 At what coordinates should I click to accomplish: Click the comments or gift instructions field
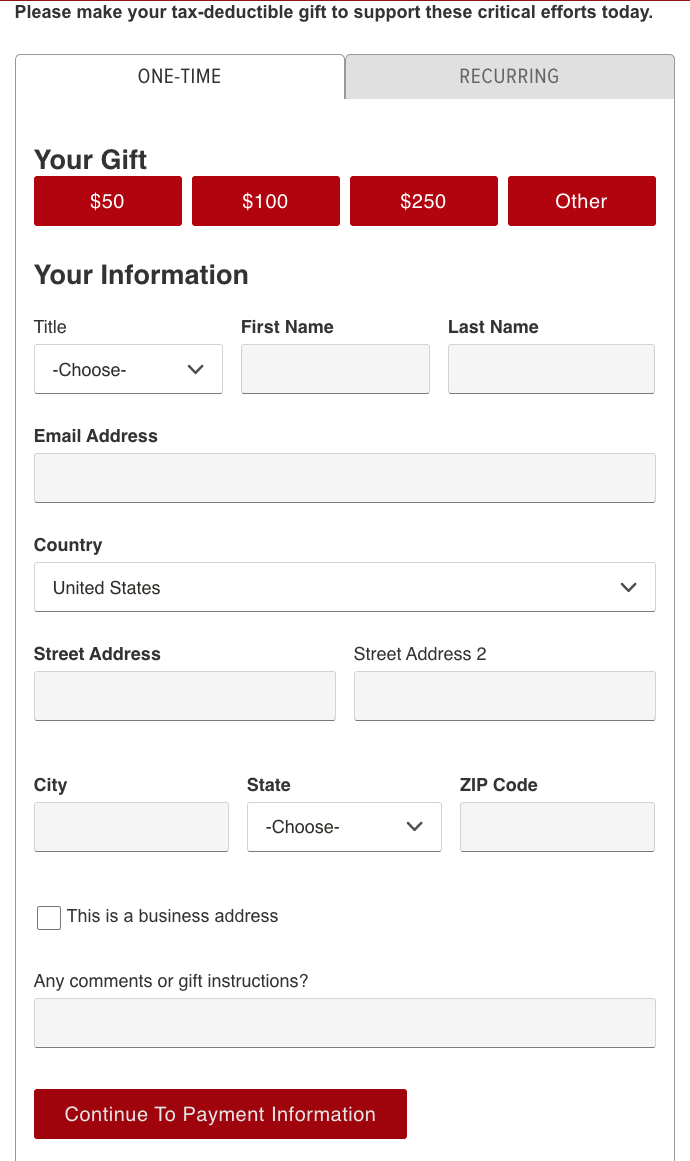click(344, 1023)
